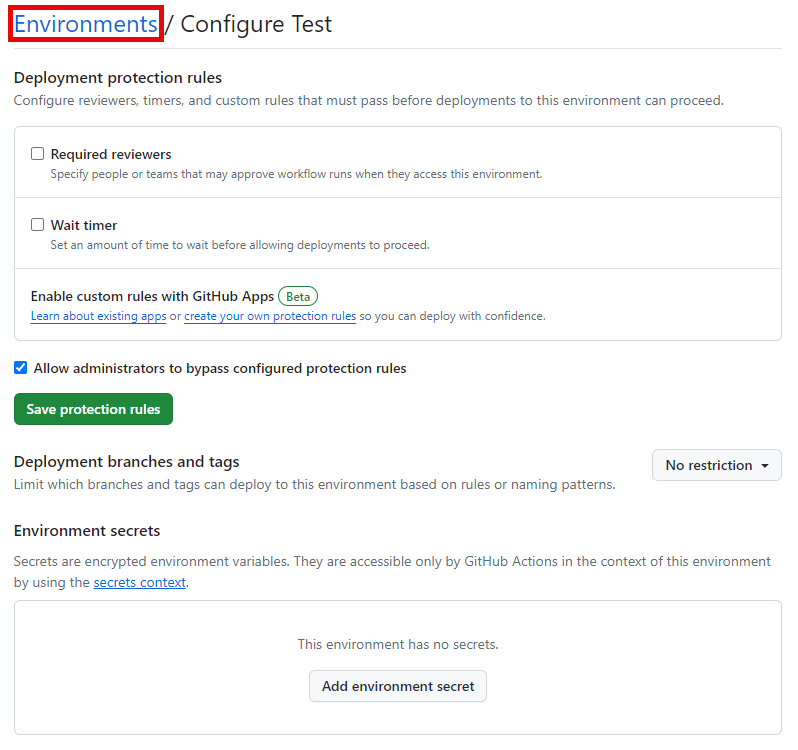Click the 'Required reviewers' label text

(111, 154)
